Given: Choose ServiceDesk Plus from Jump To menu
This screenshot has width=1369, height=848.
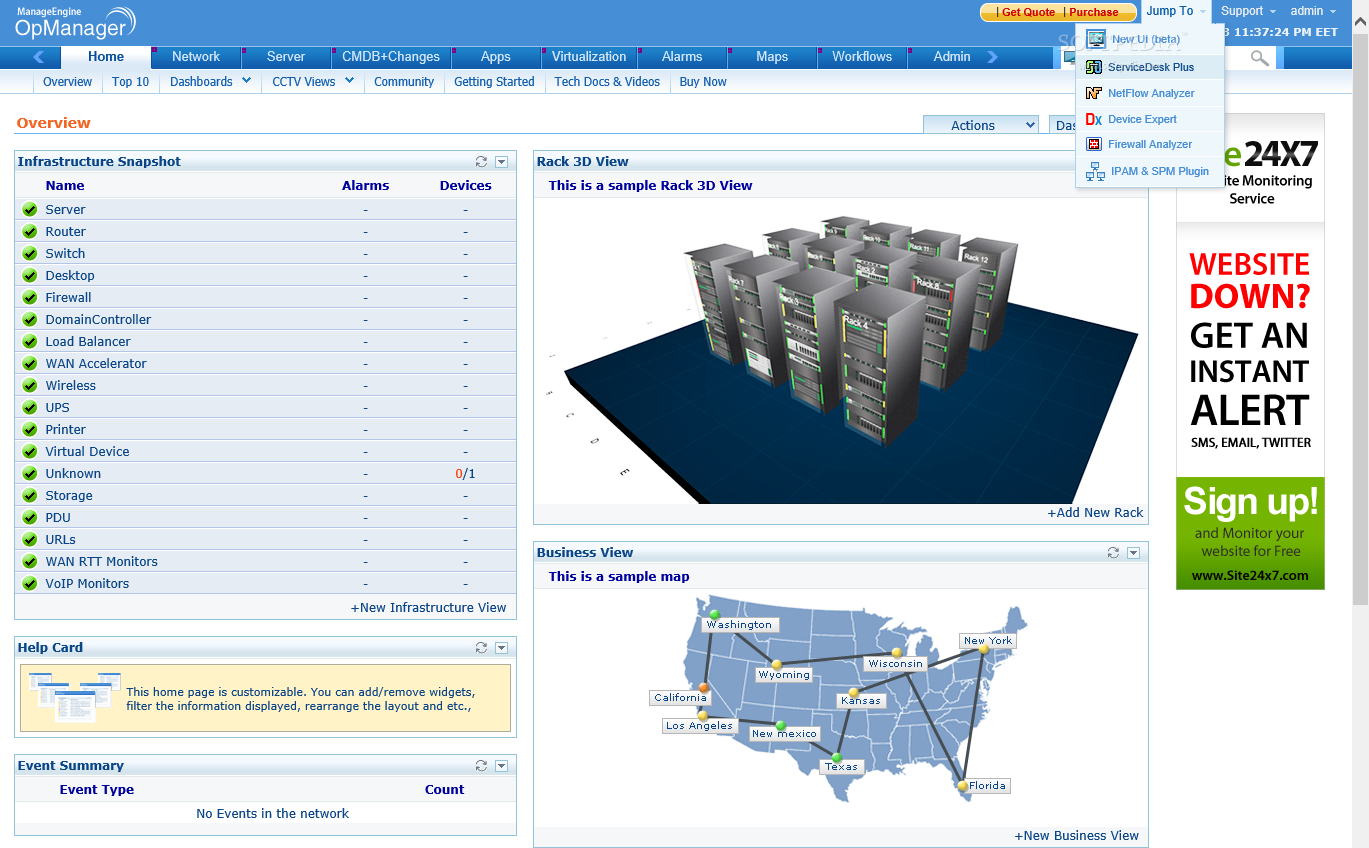Looking at the screenshot, I should [x=1150, y=67].
